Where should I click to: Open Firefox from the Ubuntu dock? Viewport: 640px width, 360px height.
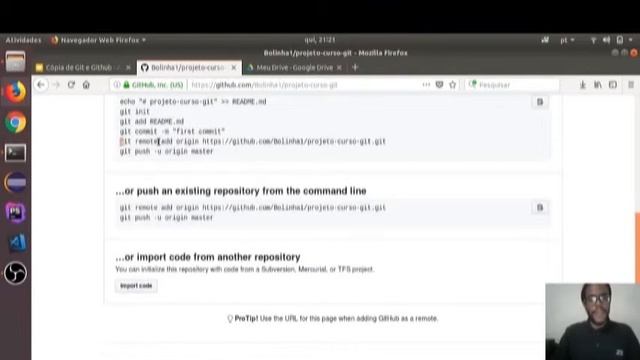16,91
